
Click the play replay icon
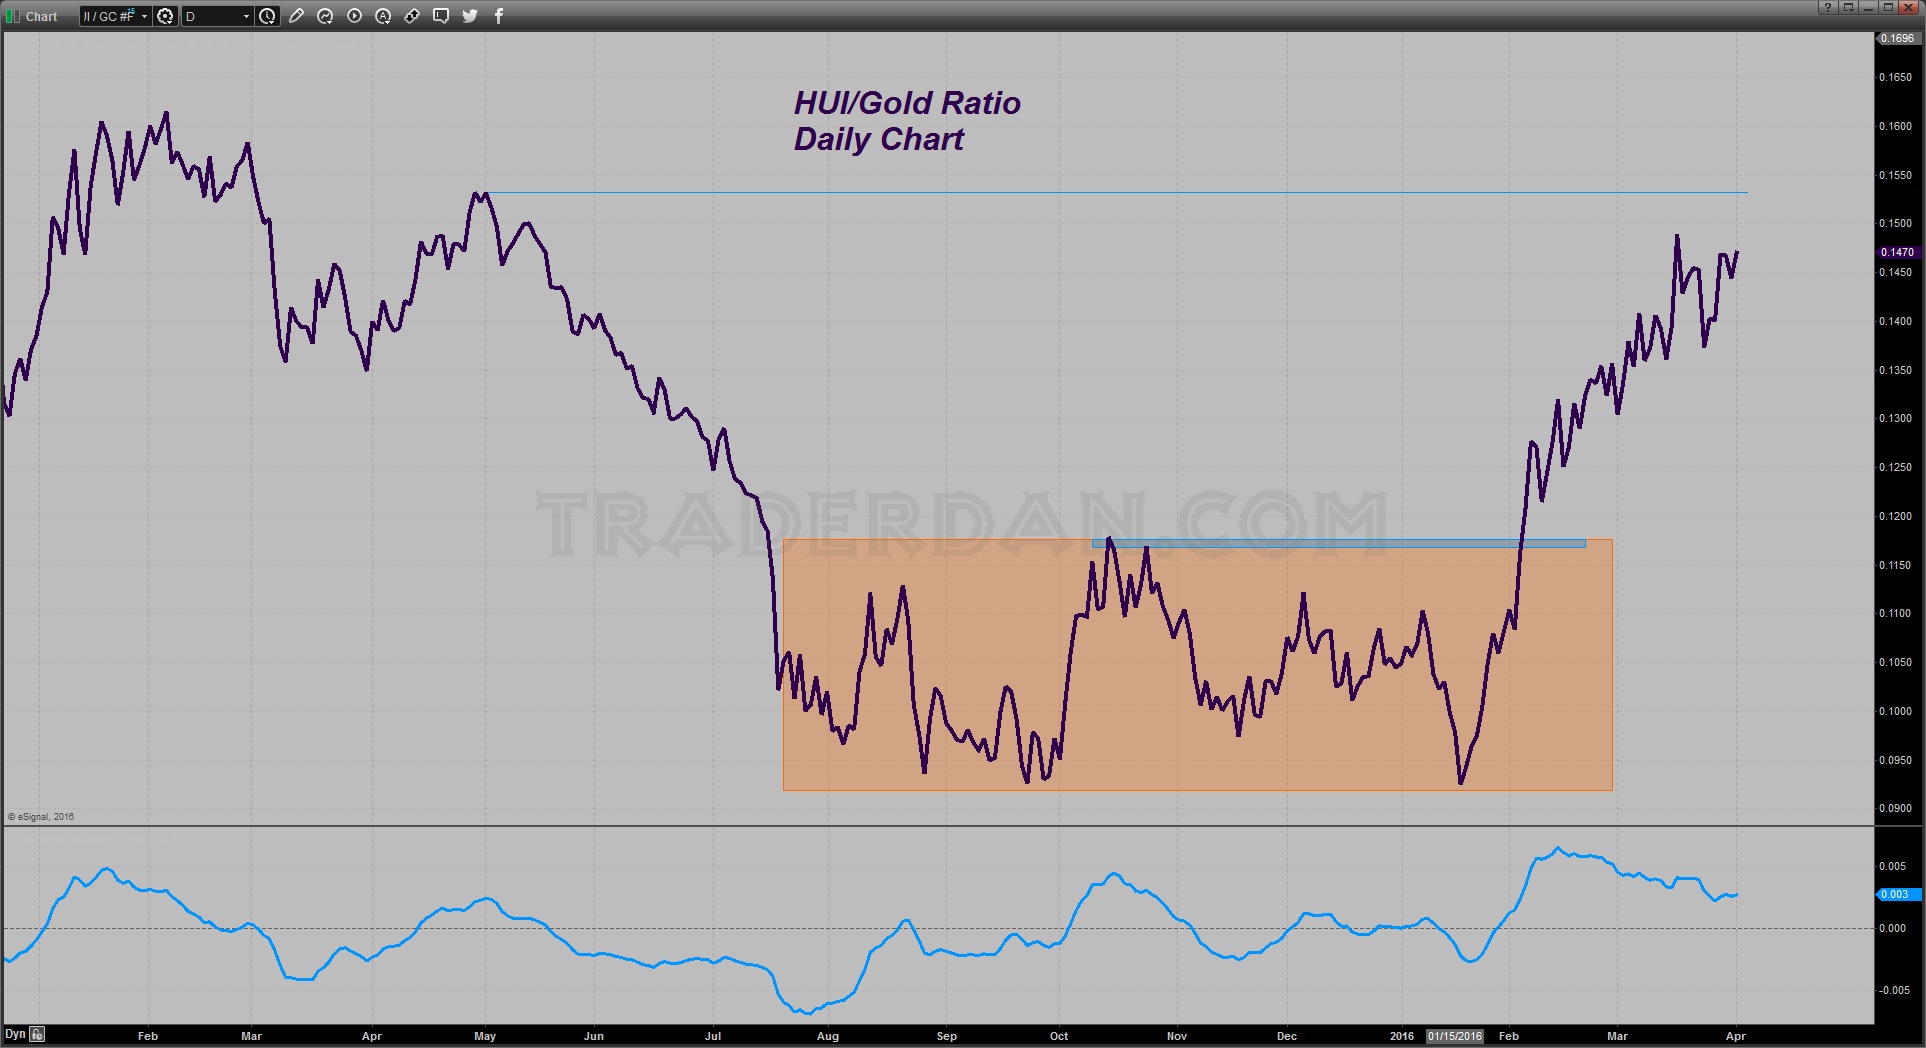tap(354, 16)
